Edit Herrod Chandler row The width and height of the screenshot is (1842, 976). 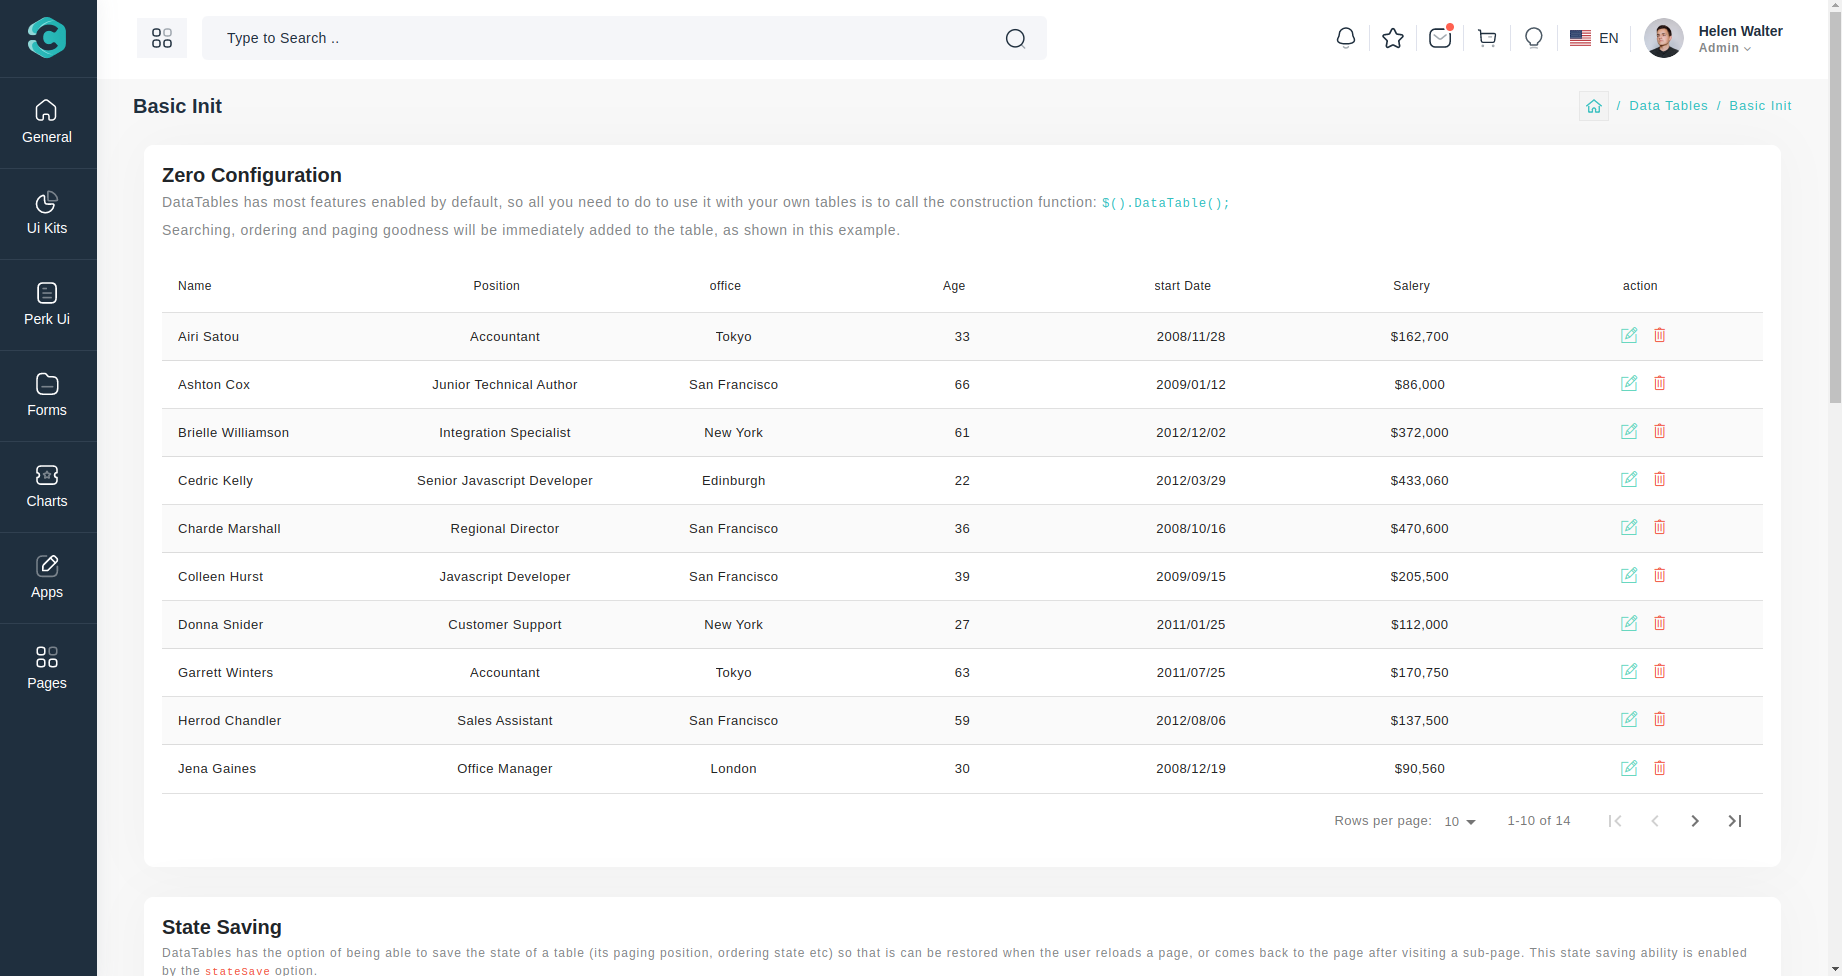[1629, 719]
